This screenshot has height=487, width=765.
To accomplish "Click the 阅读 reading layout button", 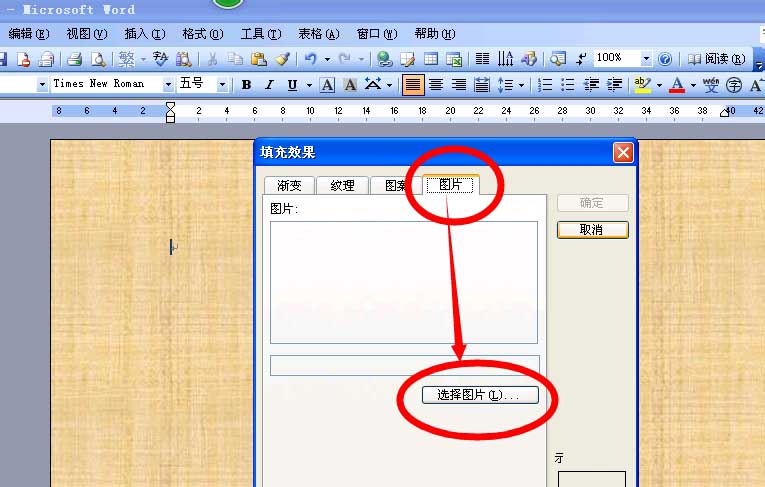I will click(716, 59).
